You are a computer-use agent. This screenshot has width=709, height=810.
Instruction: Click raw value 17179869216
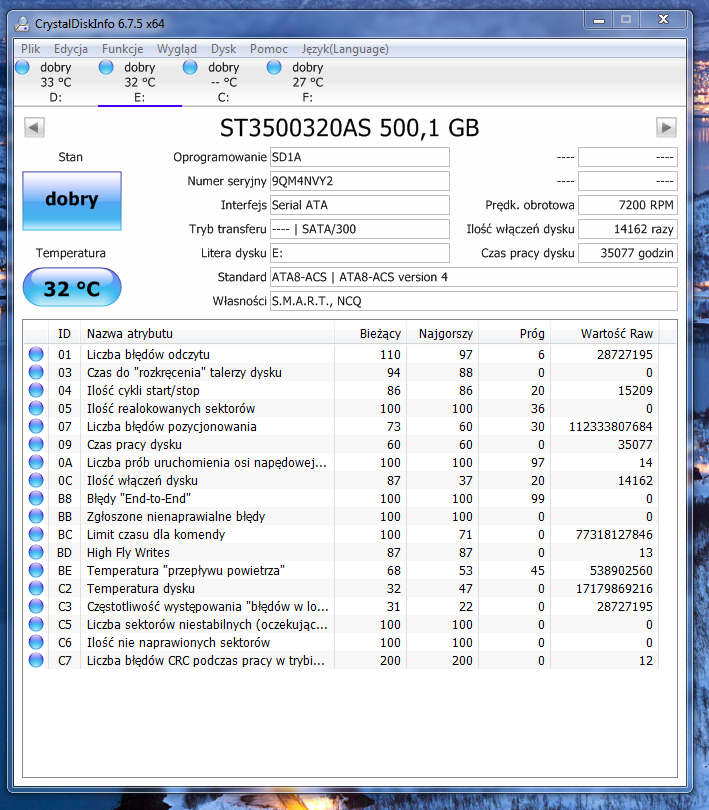614,588
